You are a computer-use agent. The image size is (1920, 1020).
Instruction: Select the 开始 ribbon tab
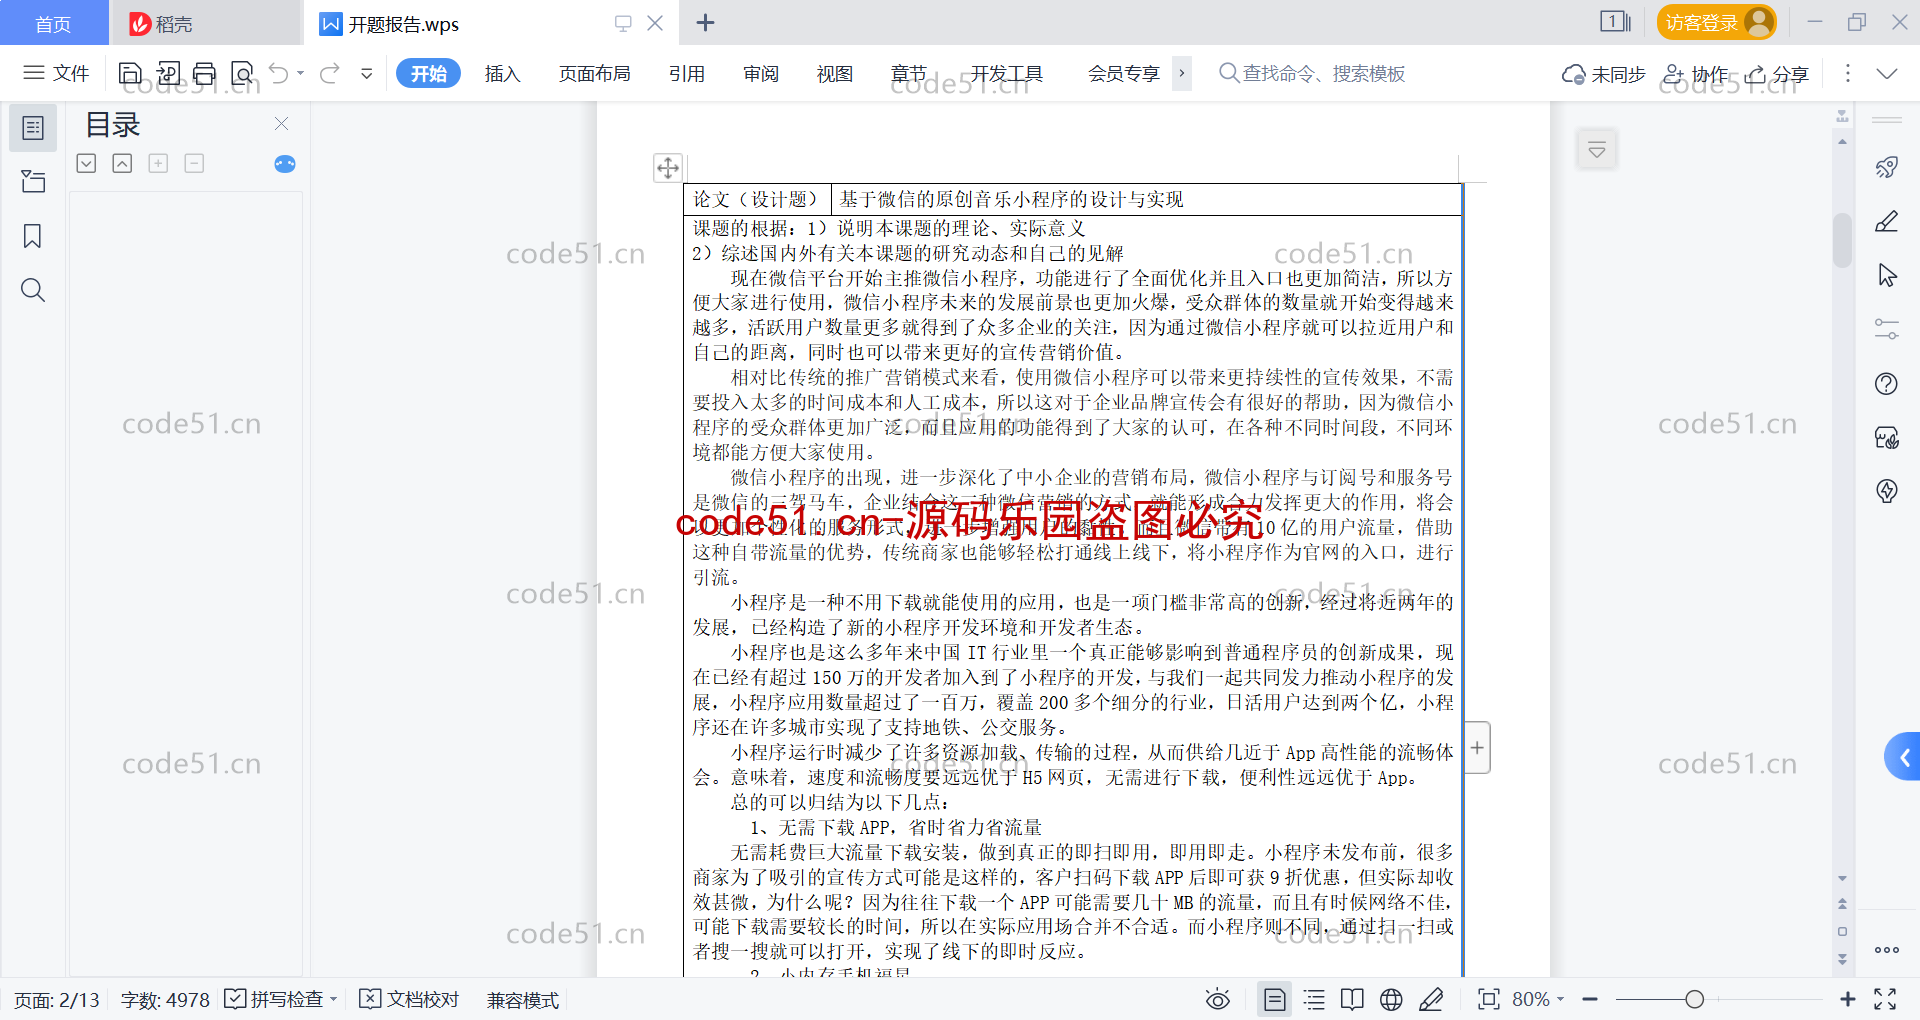(428, 73)
